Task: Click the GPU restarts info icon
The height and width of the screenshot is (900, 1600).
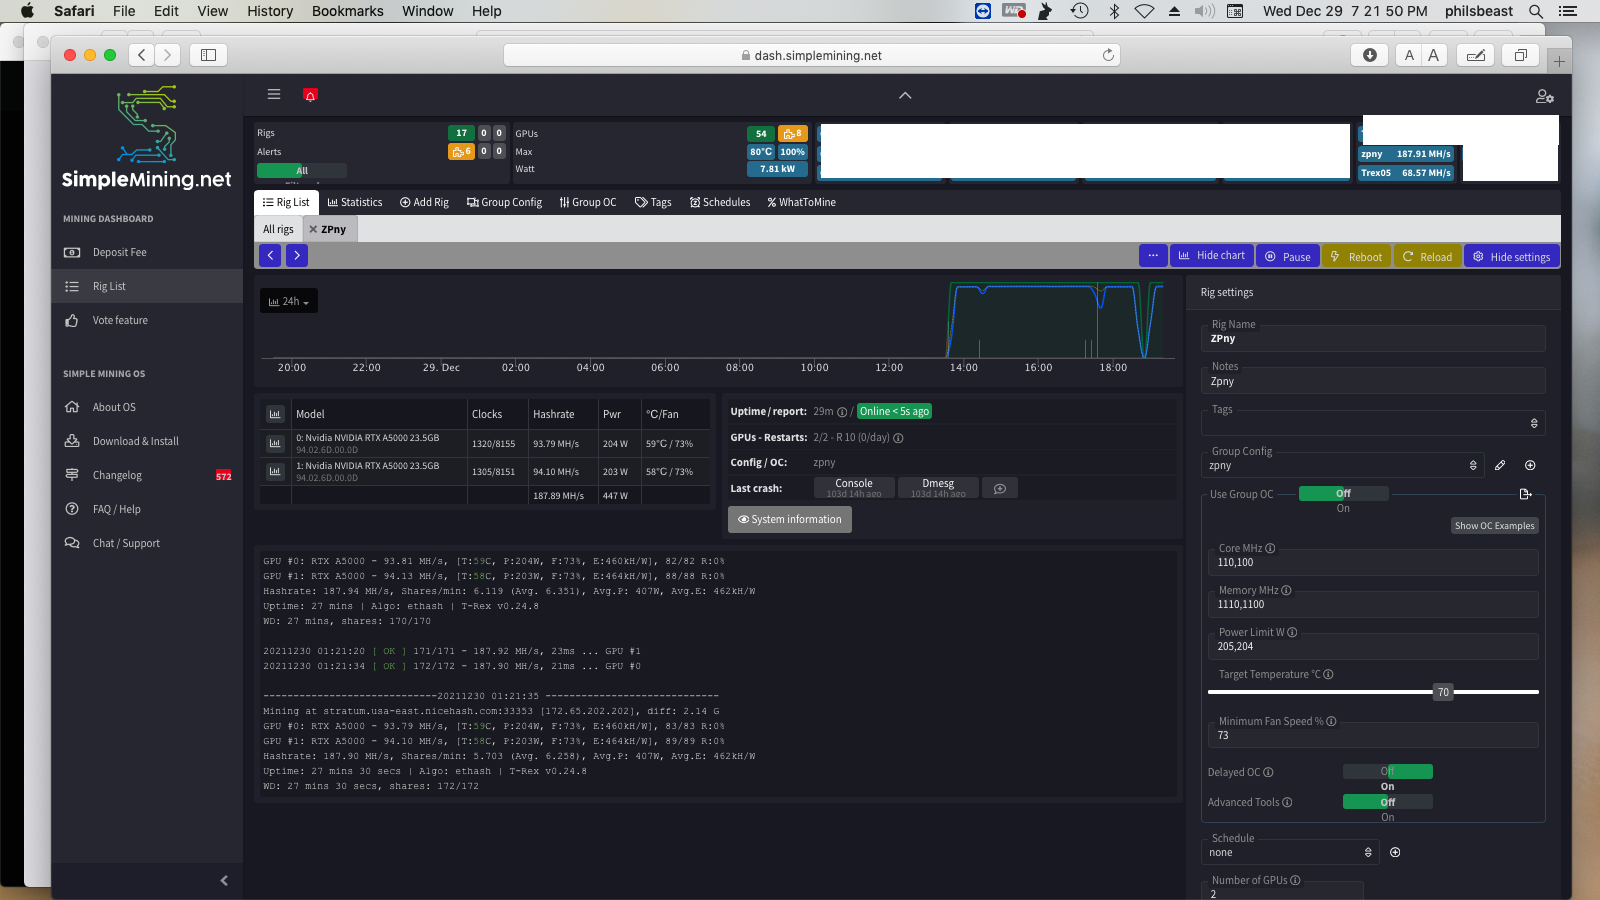Action: pyautogui.click(x=898, y=438)
